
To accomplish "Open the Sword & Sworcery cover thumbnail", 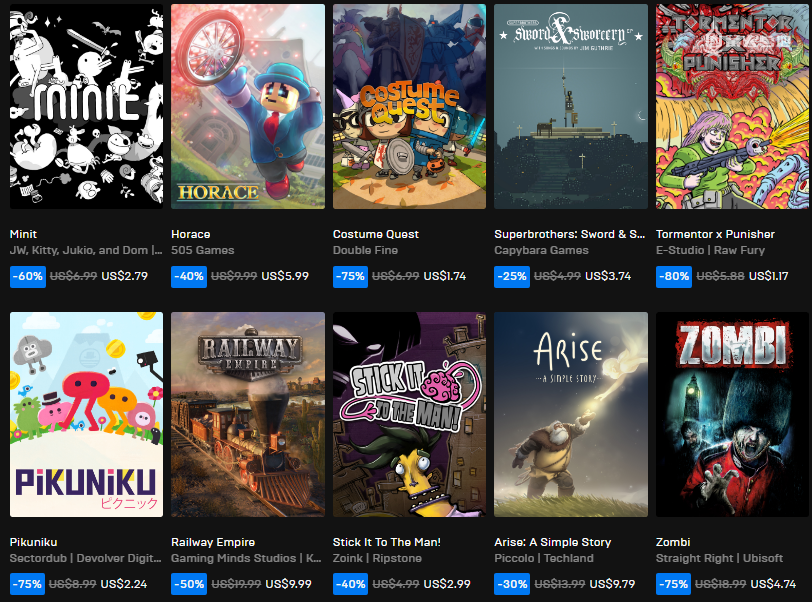I will tap(571, 107).
